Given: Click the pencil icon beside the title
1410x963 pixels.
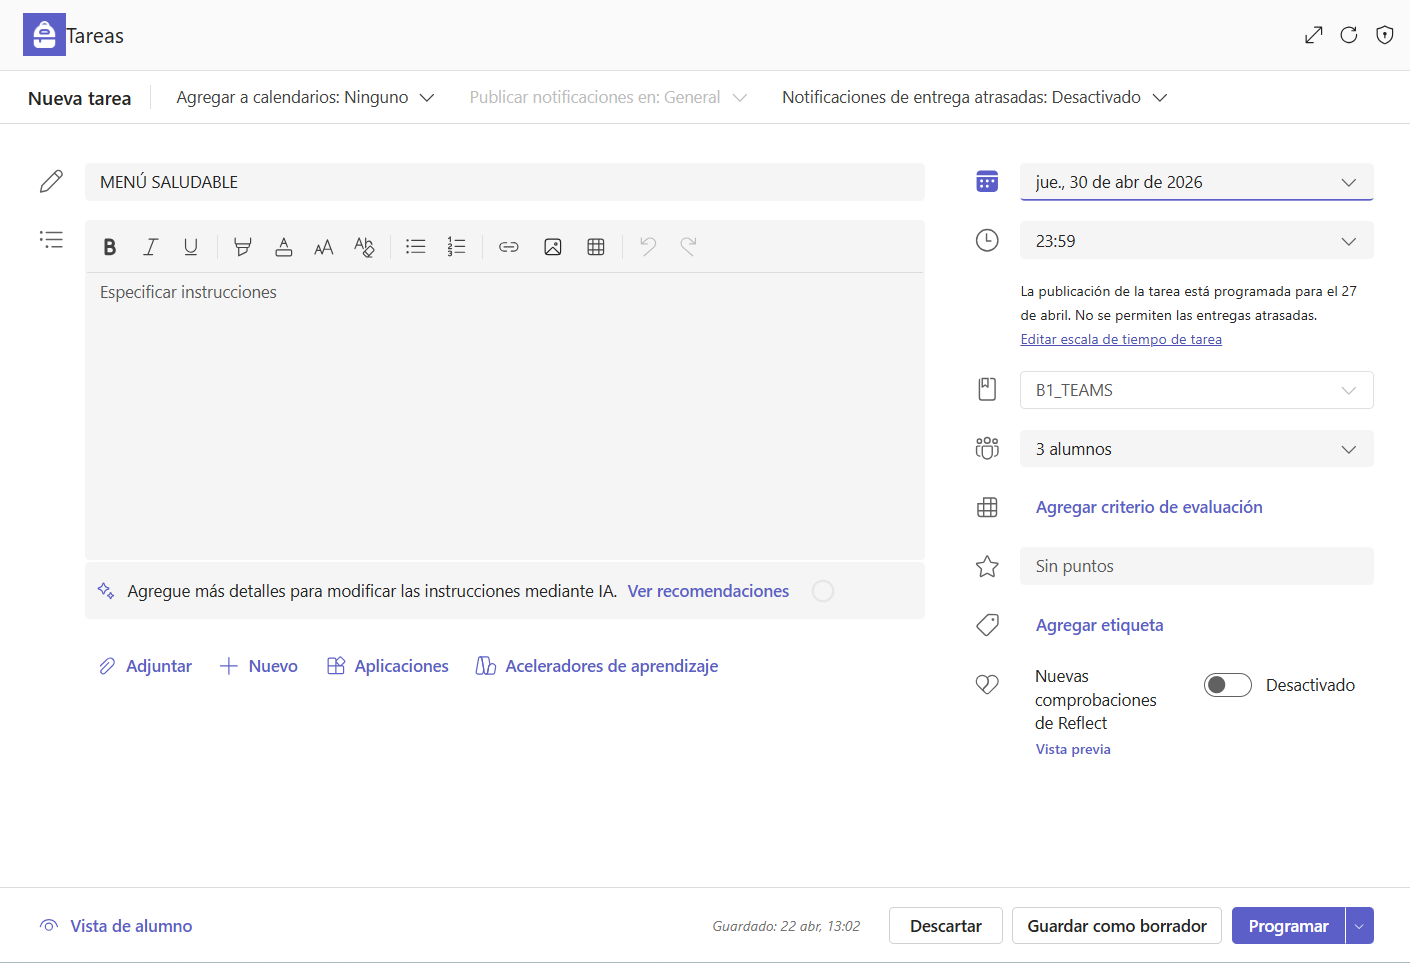Looking at the screenshot, I should [x=51, y=181].
